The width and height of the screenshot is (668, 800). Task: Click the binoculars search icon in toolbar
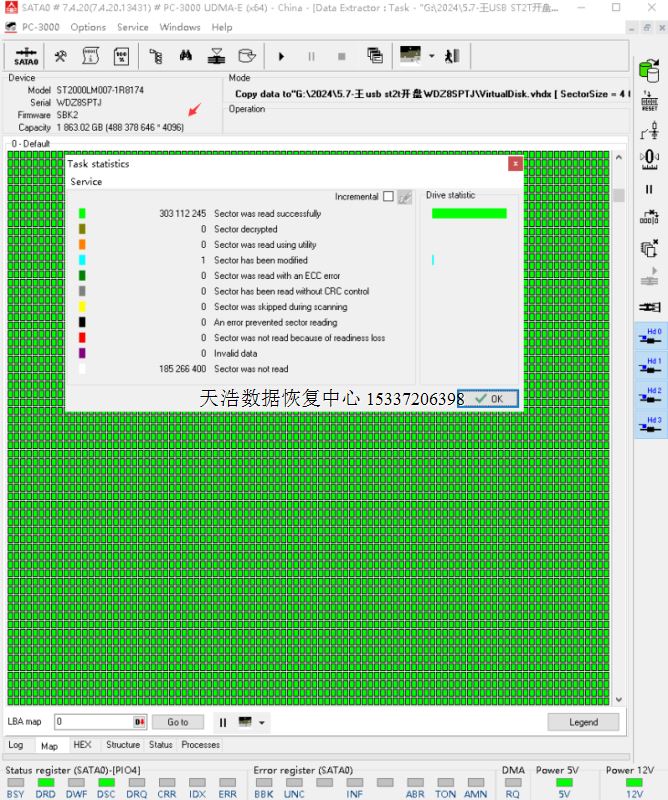tap(186, 56)
